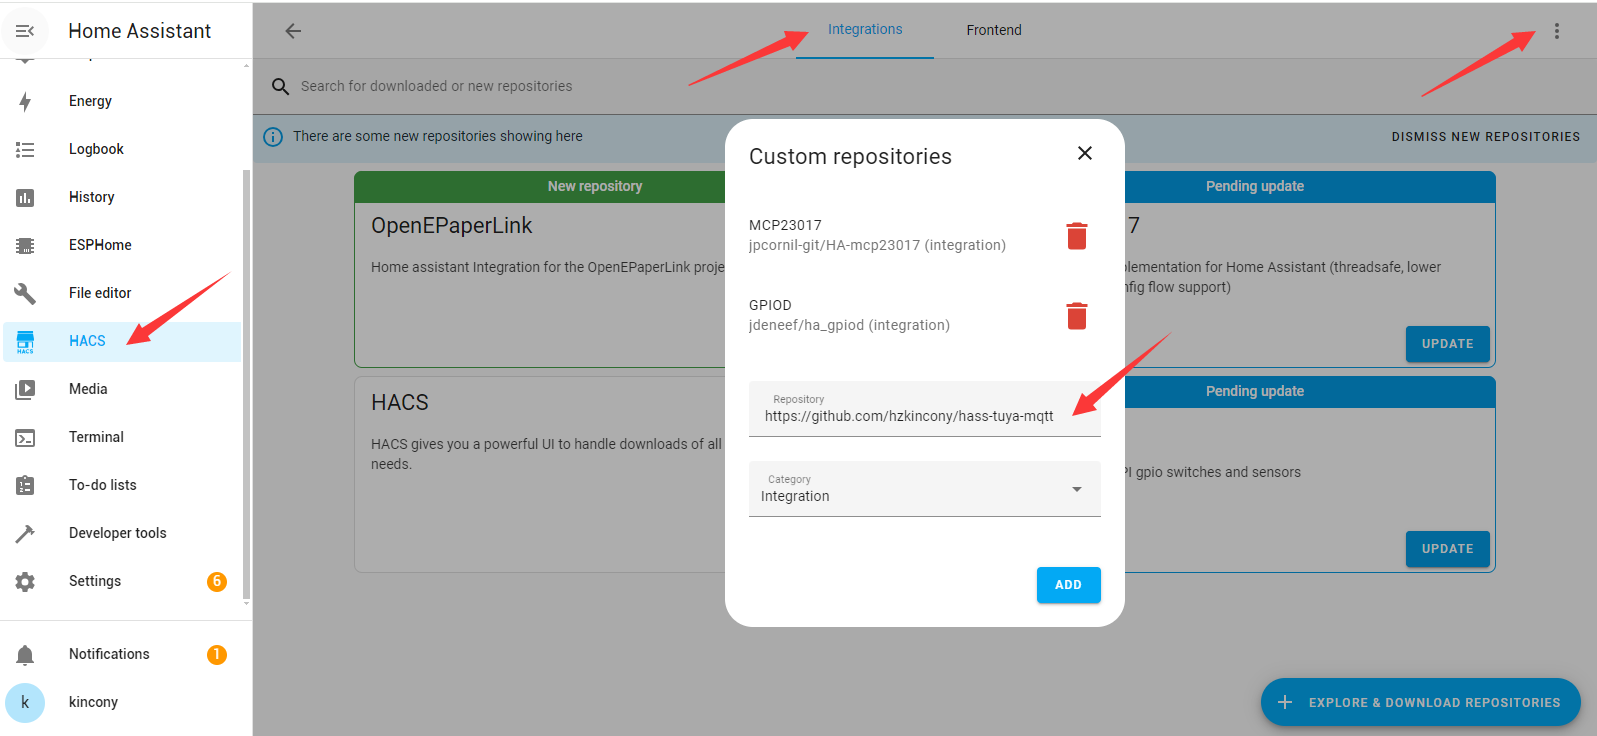
Task: Delete the GPIOD custom repository
Action: point(1077,316)
